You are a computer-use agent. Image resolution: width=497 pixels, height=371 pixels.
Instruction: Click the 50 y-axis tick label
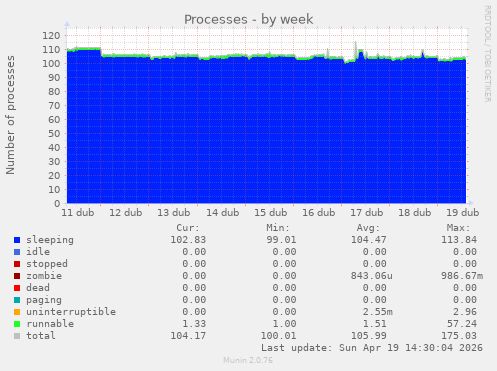click(54, 133)
